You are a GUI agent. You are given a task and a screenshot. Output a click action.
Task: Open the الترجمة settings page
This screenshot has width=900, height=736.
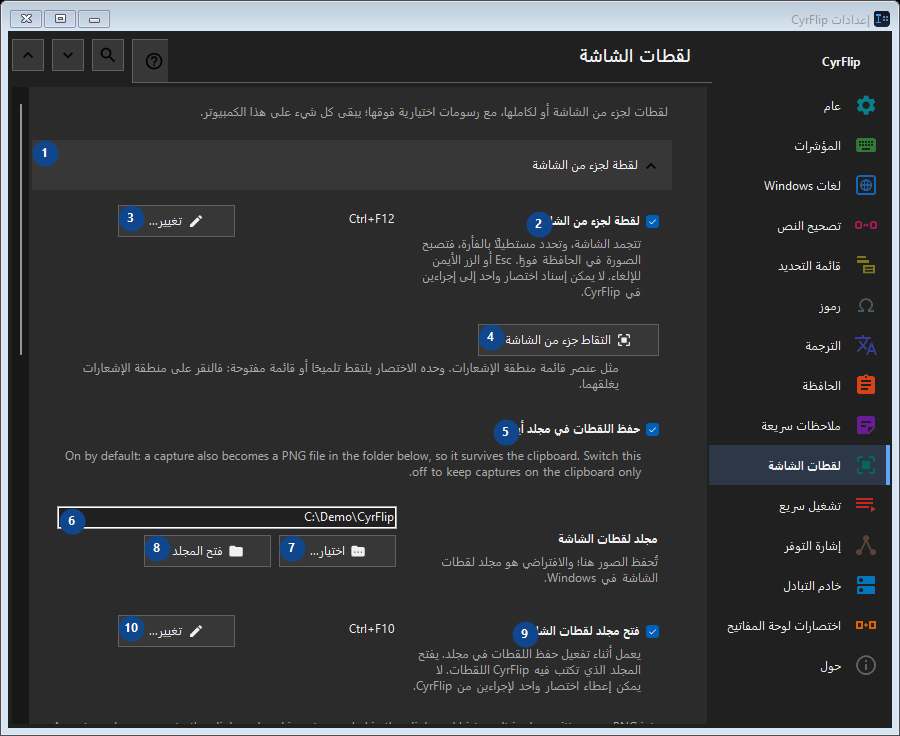pos(799,345)
